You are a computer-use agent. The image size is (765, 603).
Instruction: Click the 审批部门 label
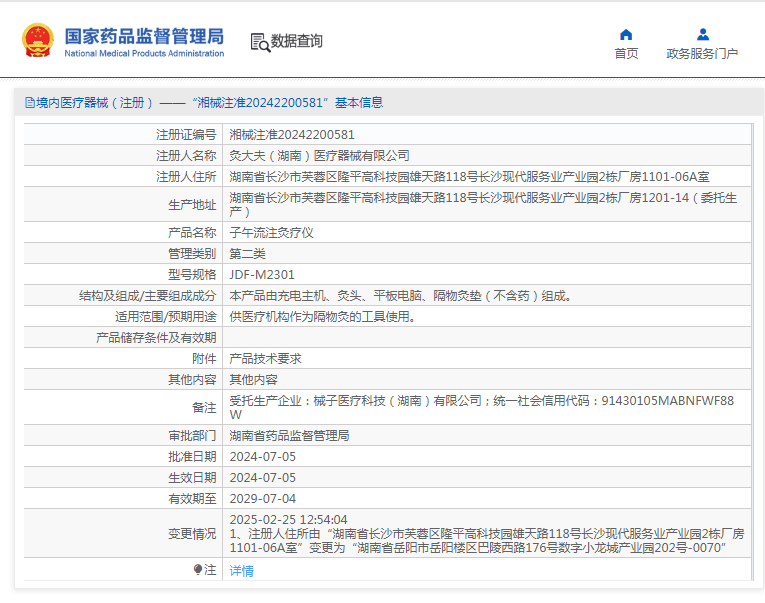(192, 436)
